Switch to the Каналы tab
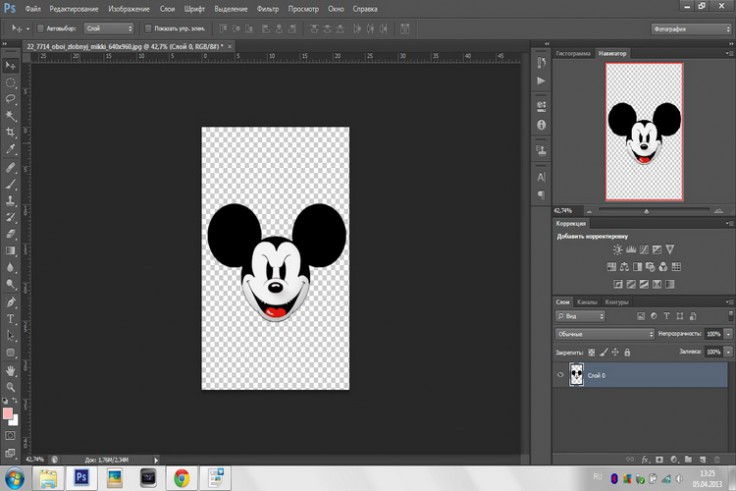 click(588, 302)
